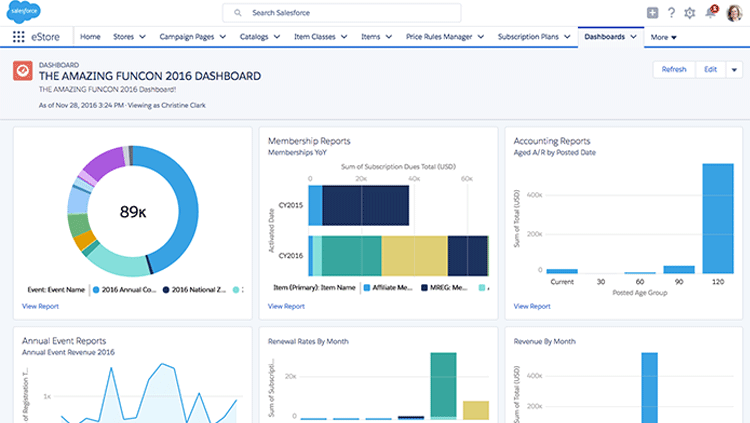Screen dimensions: 750x423
Task: Click the red dashboard icon beside title
Action: pos(22,70)
